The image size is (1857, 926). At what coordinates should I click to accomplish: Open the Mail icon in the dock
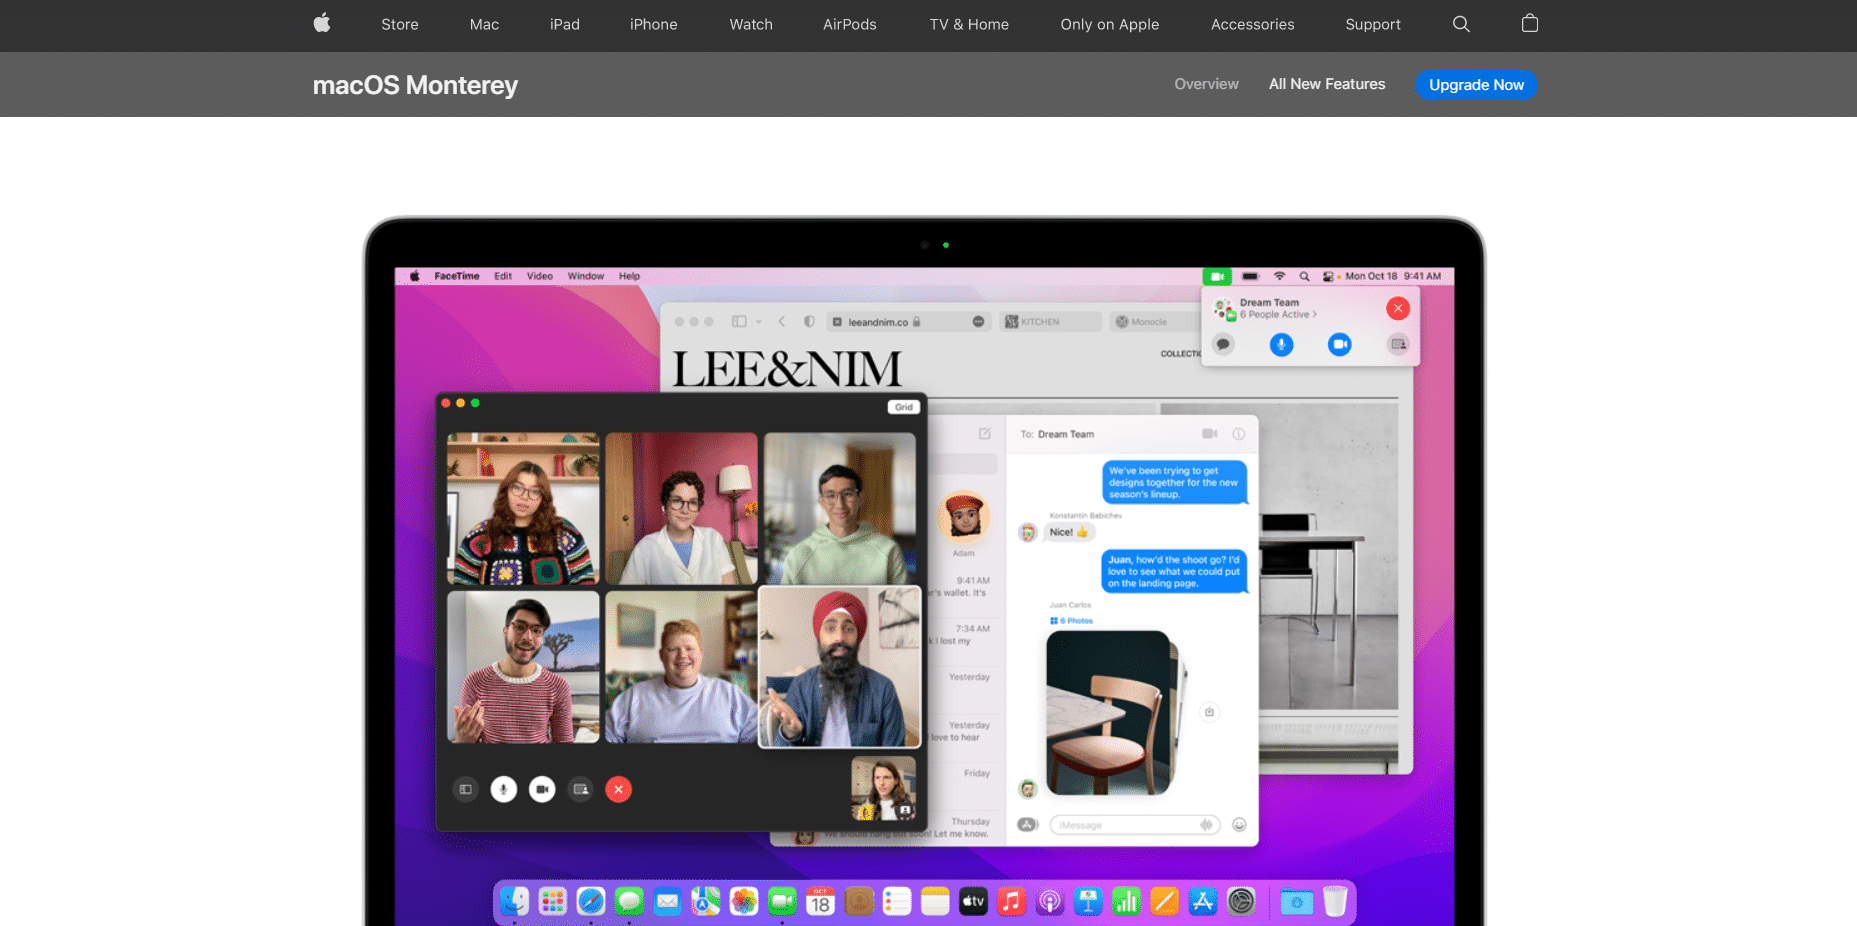(667, 902)
